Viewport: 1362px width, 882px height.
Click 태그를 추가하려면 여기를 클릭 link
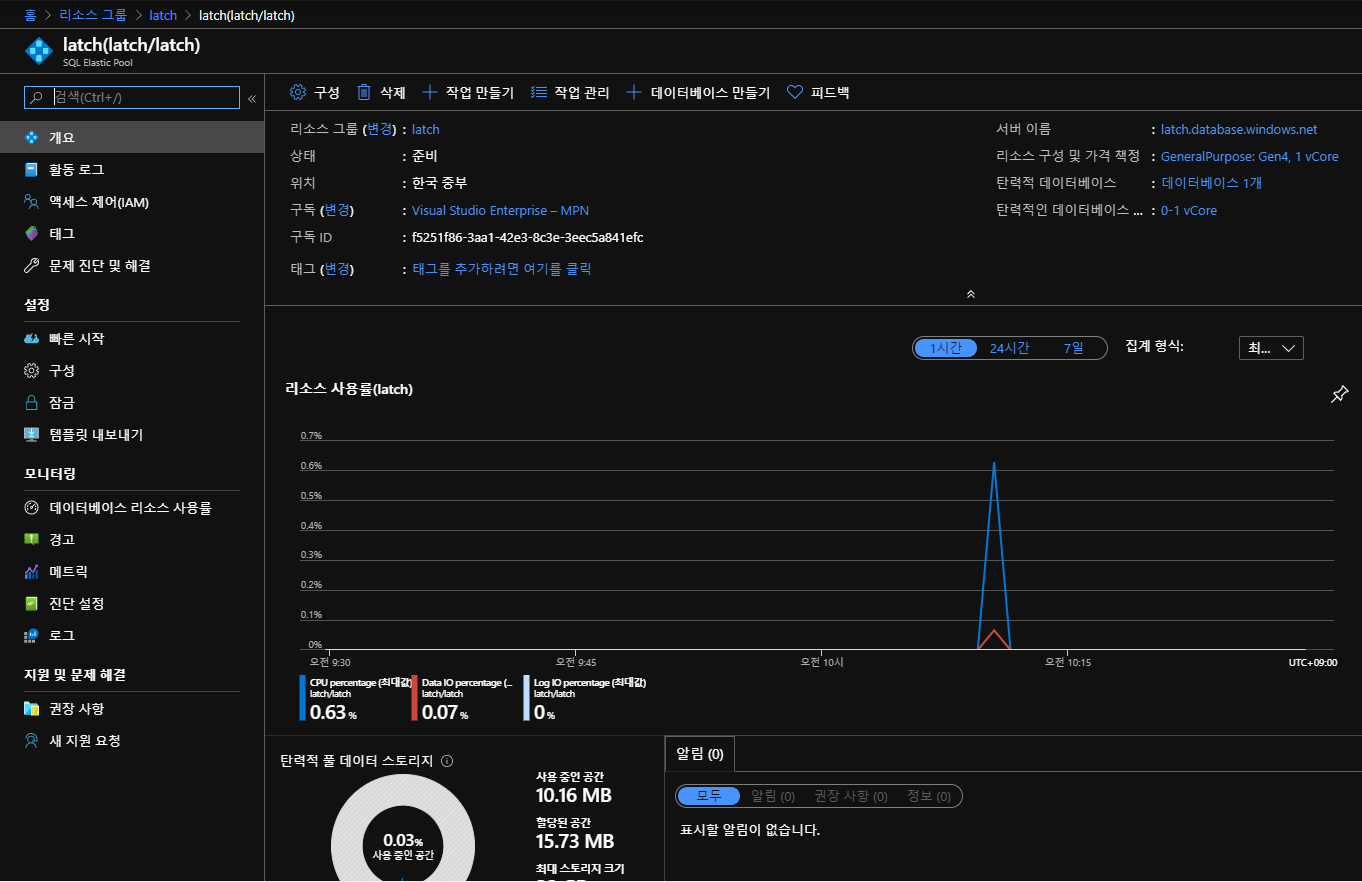pos(502,269)
